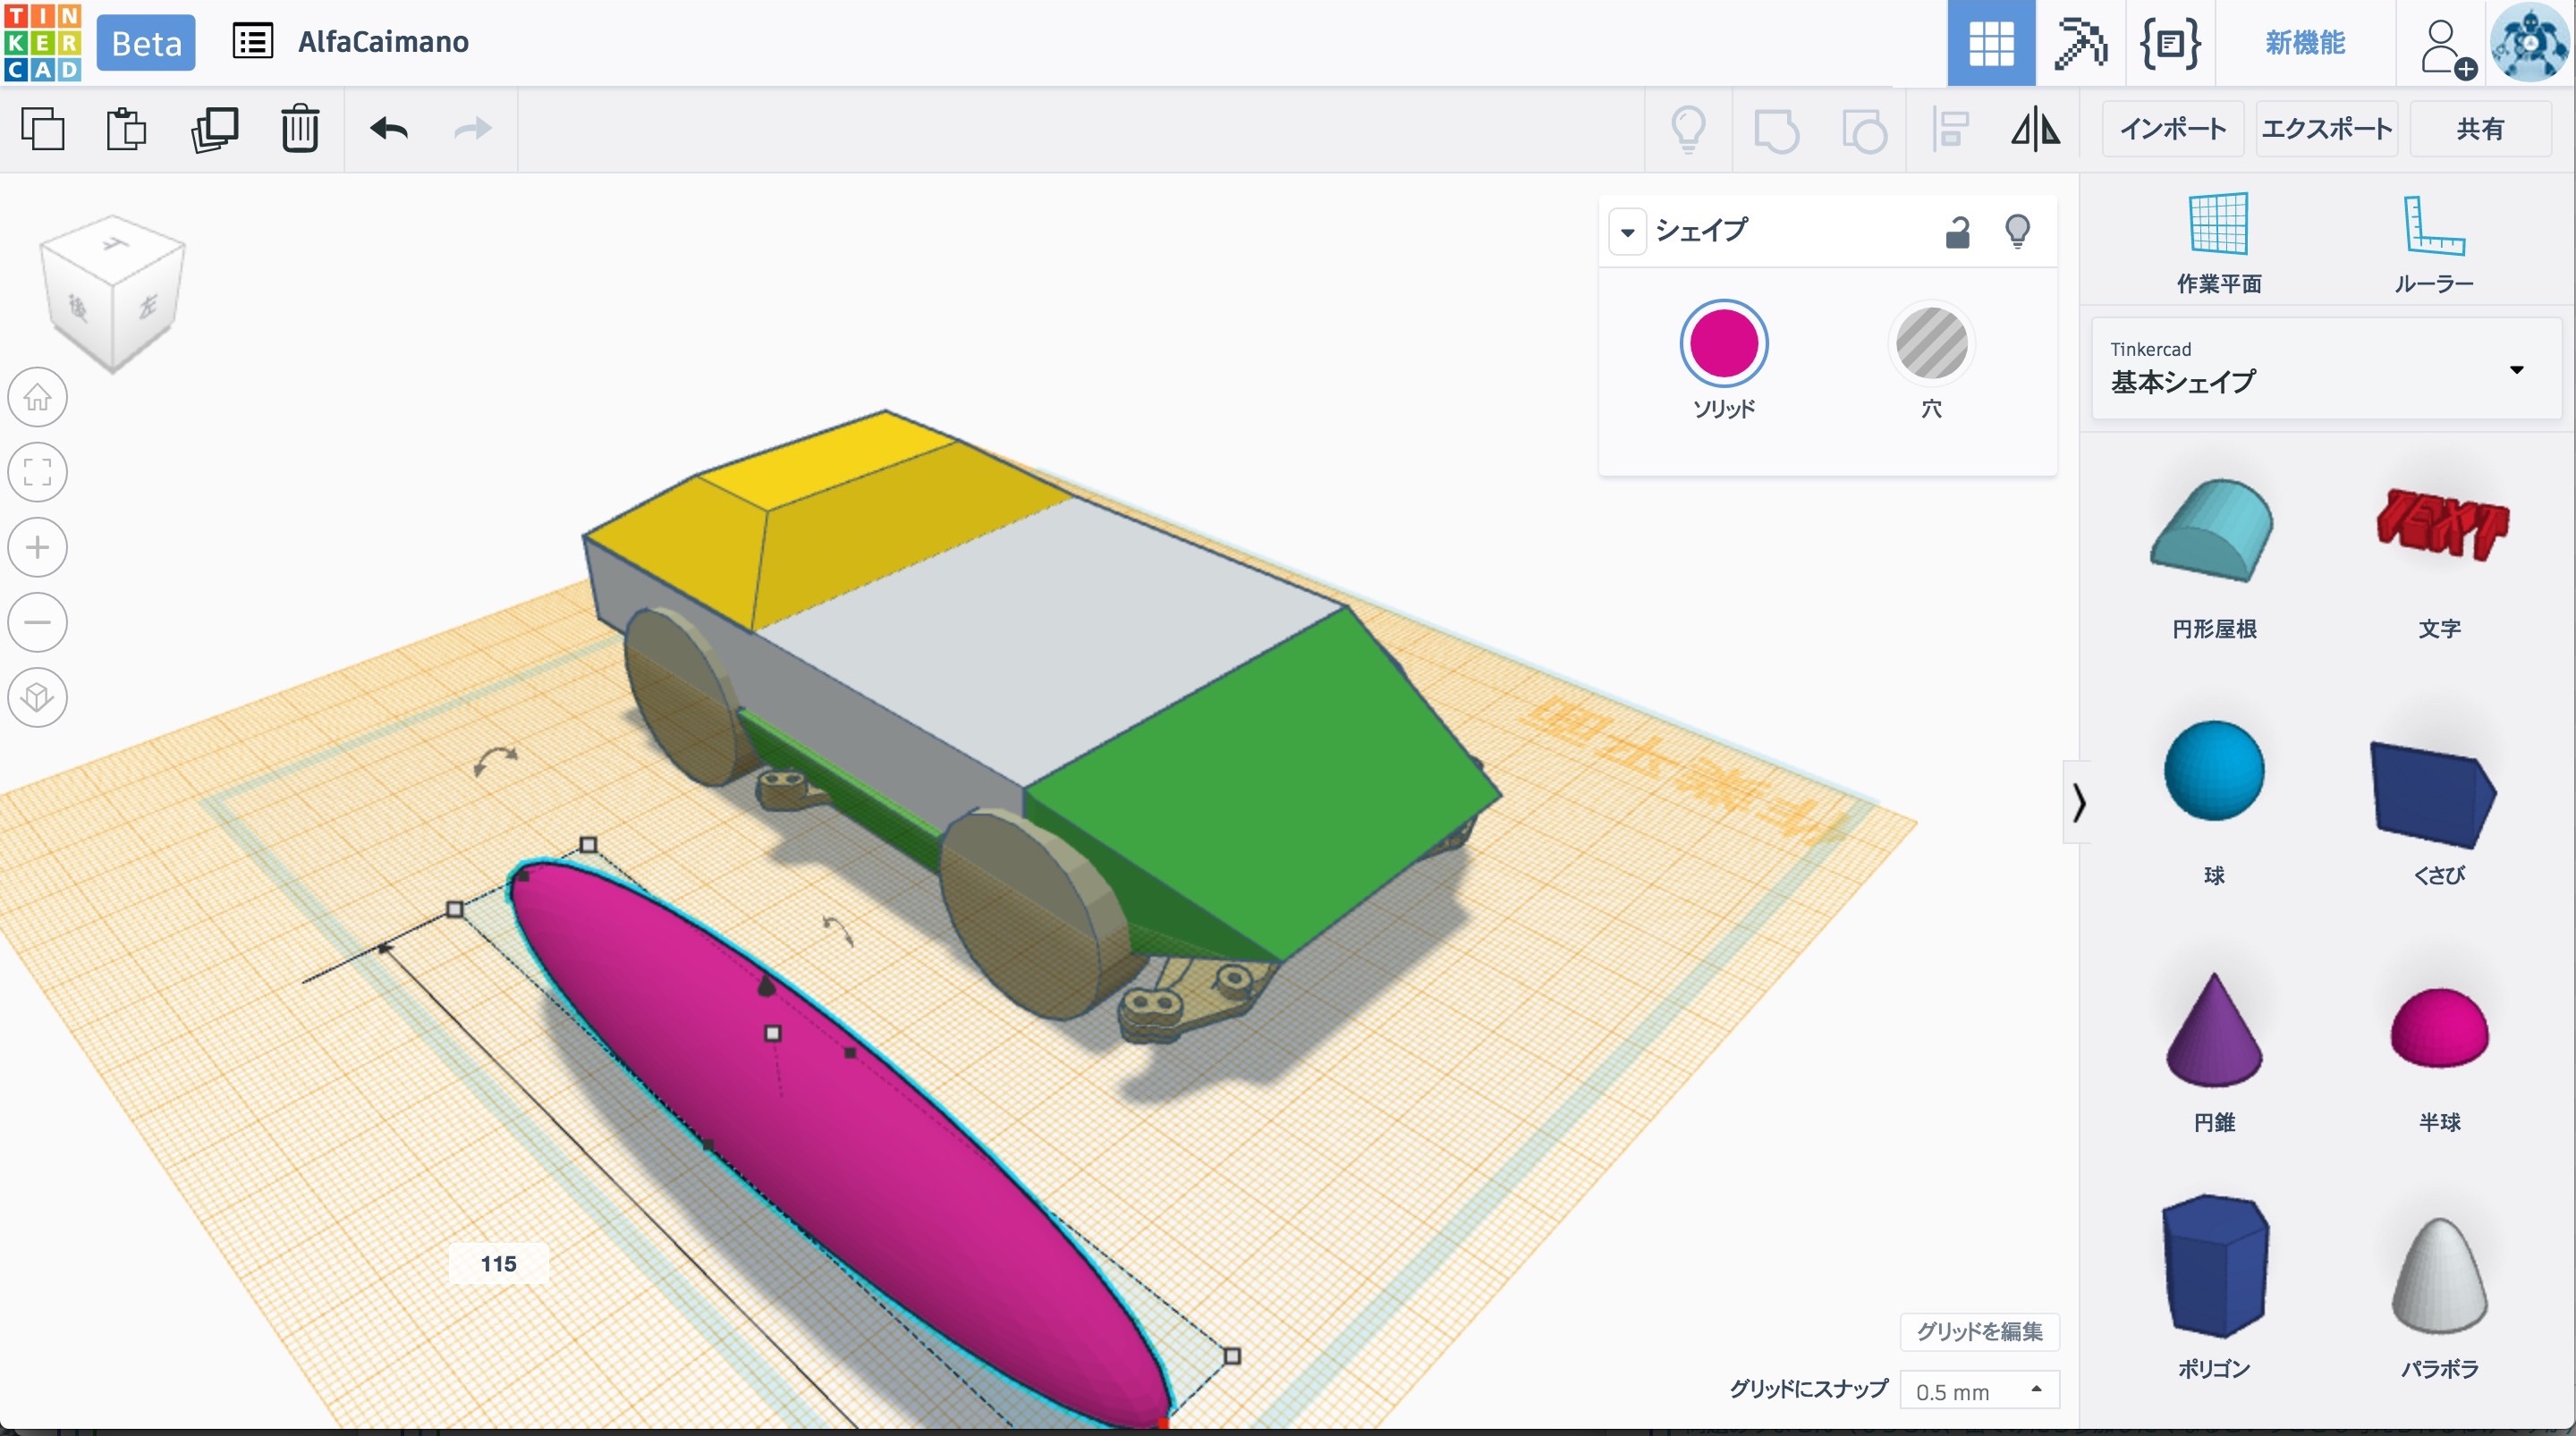
Task: Open the 新機能 menu item
Action: (x=2304, y=43)
